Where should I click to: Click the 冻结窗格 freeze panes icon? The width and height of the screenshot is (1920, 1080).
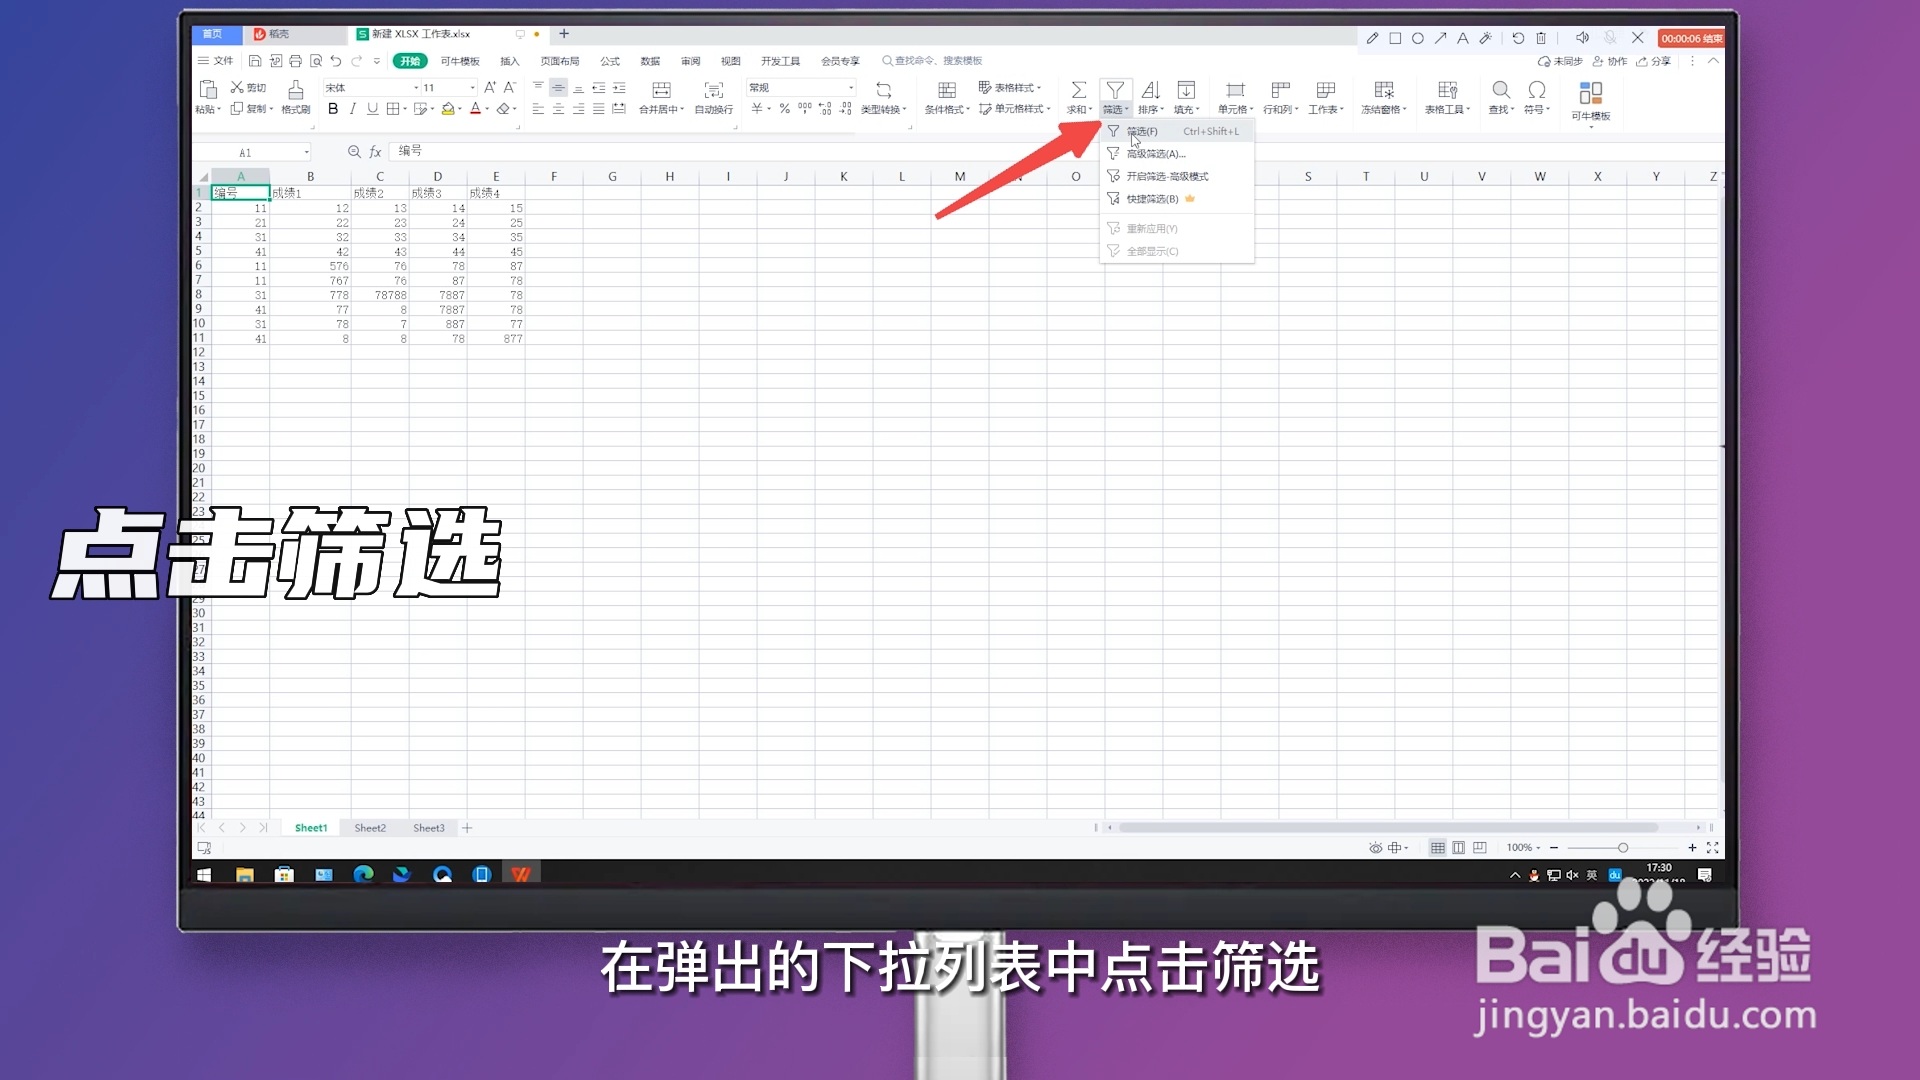1383,90
